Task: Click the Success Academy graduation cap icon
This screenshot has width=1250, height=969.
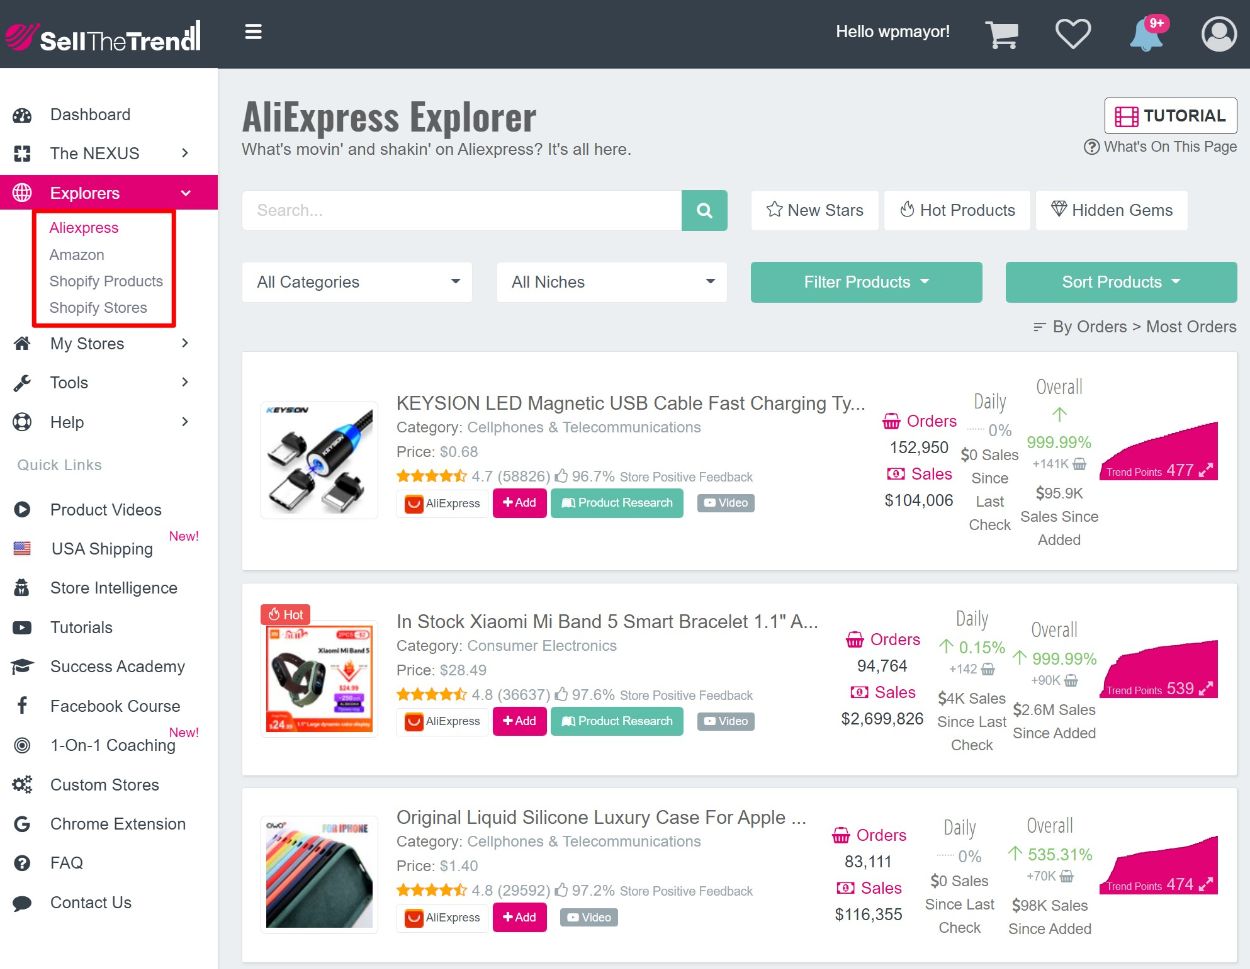Action: 22,667
